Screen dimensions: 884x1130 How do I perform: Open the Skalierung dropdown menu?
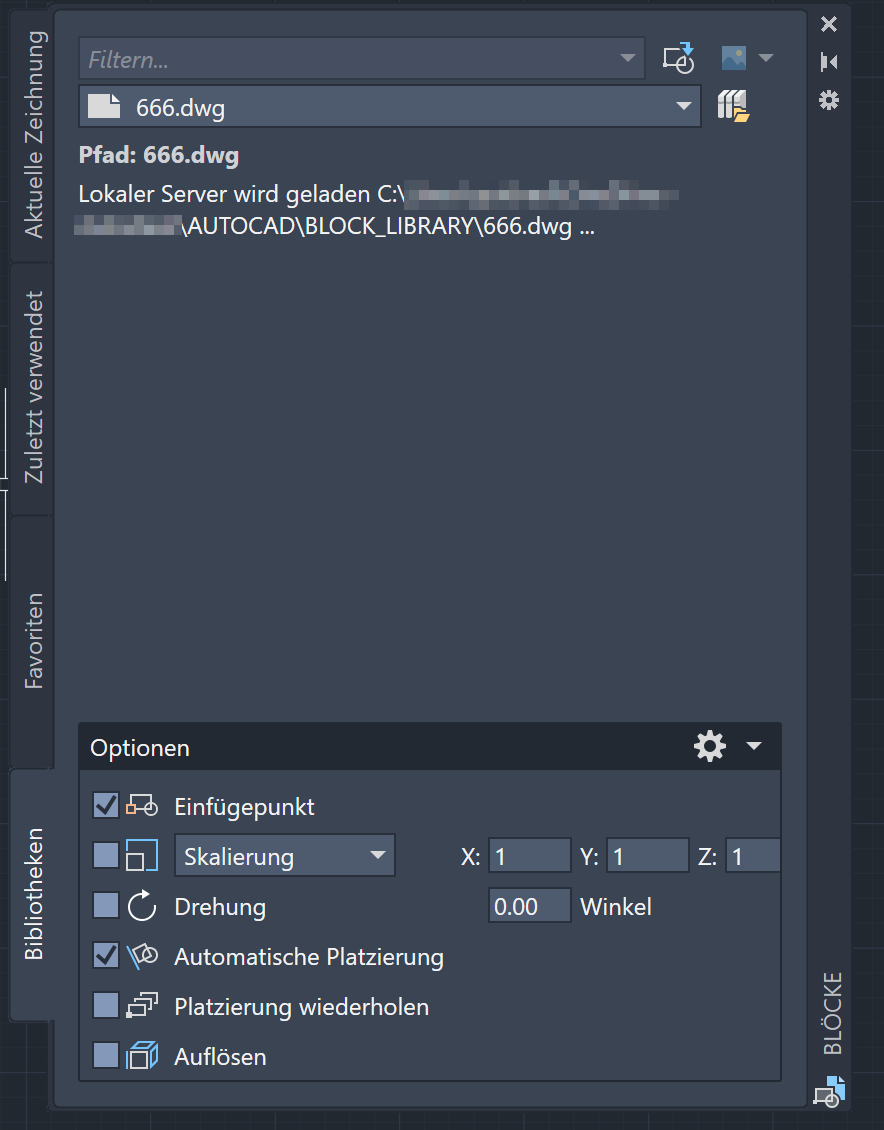pyautogui.click(x=283, y=855)
